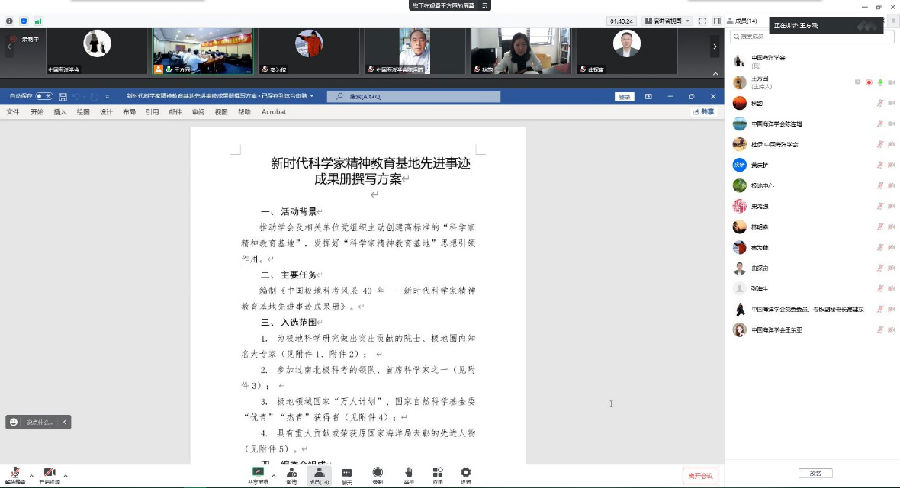
Task: Toggle muted mic for blue-avatar member row
Action: click(879, 165)
